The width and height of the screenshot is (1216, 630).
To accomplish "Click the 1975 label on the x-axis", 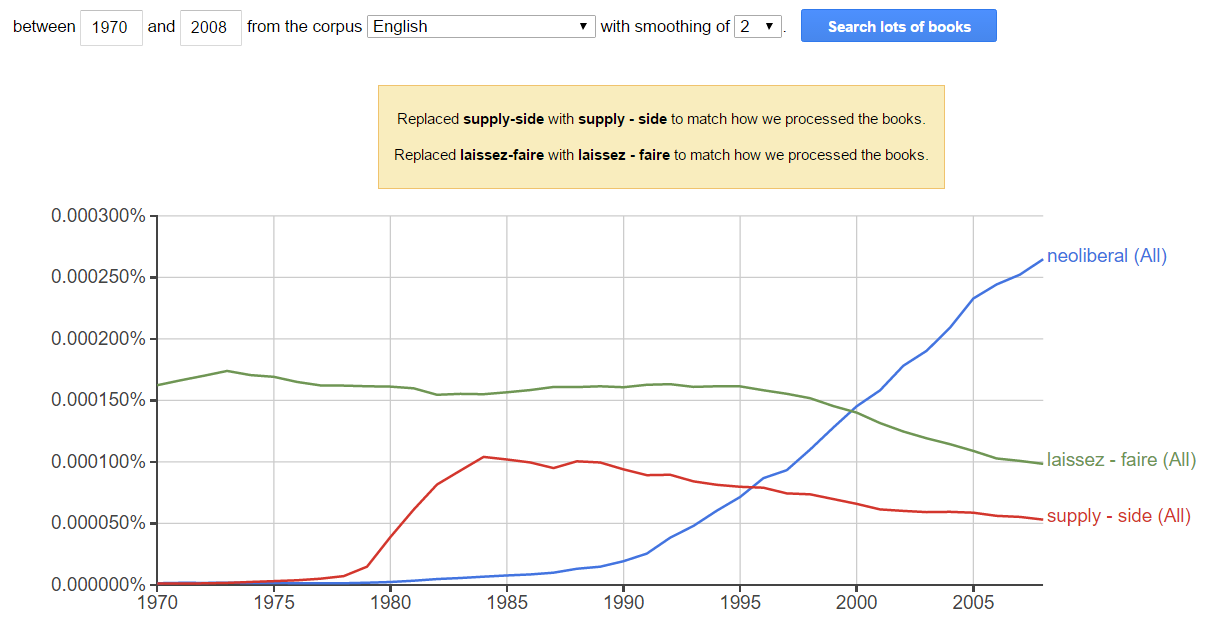I will click(x=274, y=603).
